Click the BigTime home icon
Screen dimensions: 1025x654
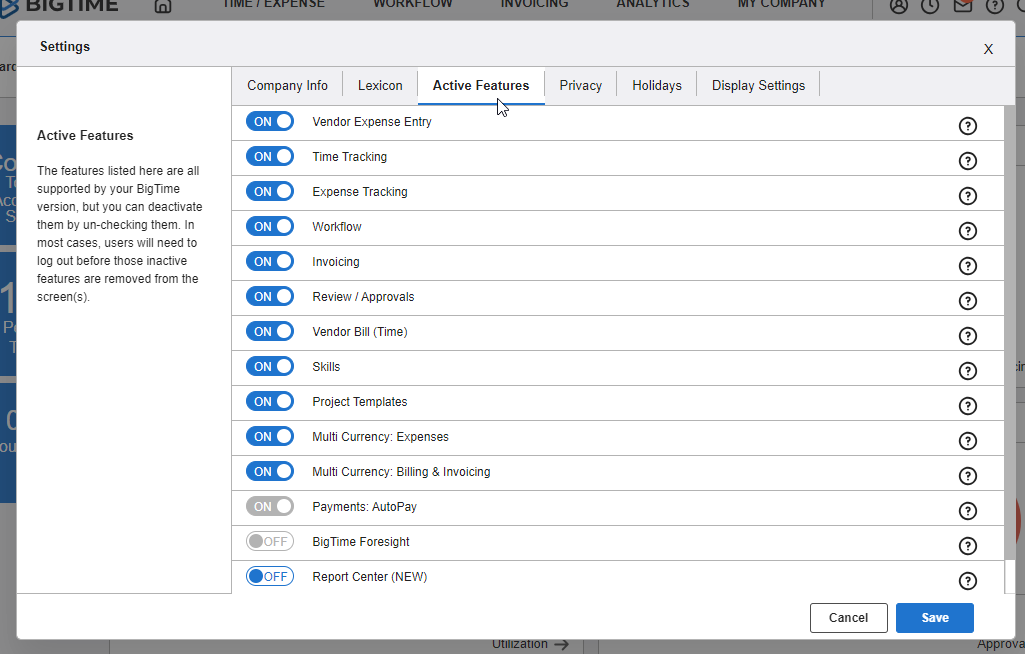click(x=162, y=6)
